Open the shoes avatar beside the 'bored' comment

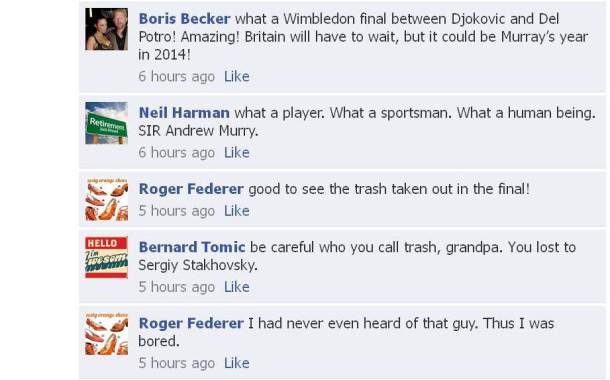pyautogui.click(x=107, y=334)
